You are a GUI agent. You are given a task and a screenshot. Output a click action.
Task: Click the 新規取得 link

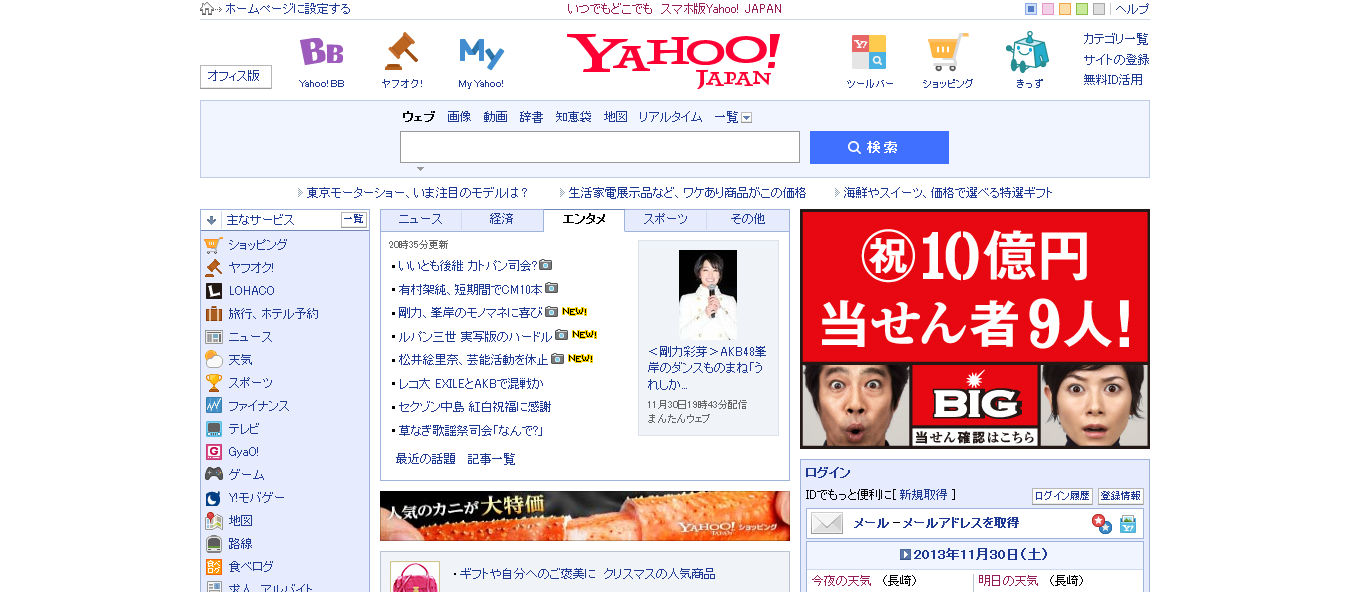point(923,495)
